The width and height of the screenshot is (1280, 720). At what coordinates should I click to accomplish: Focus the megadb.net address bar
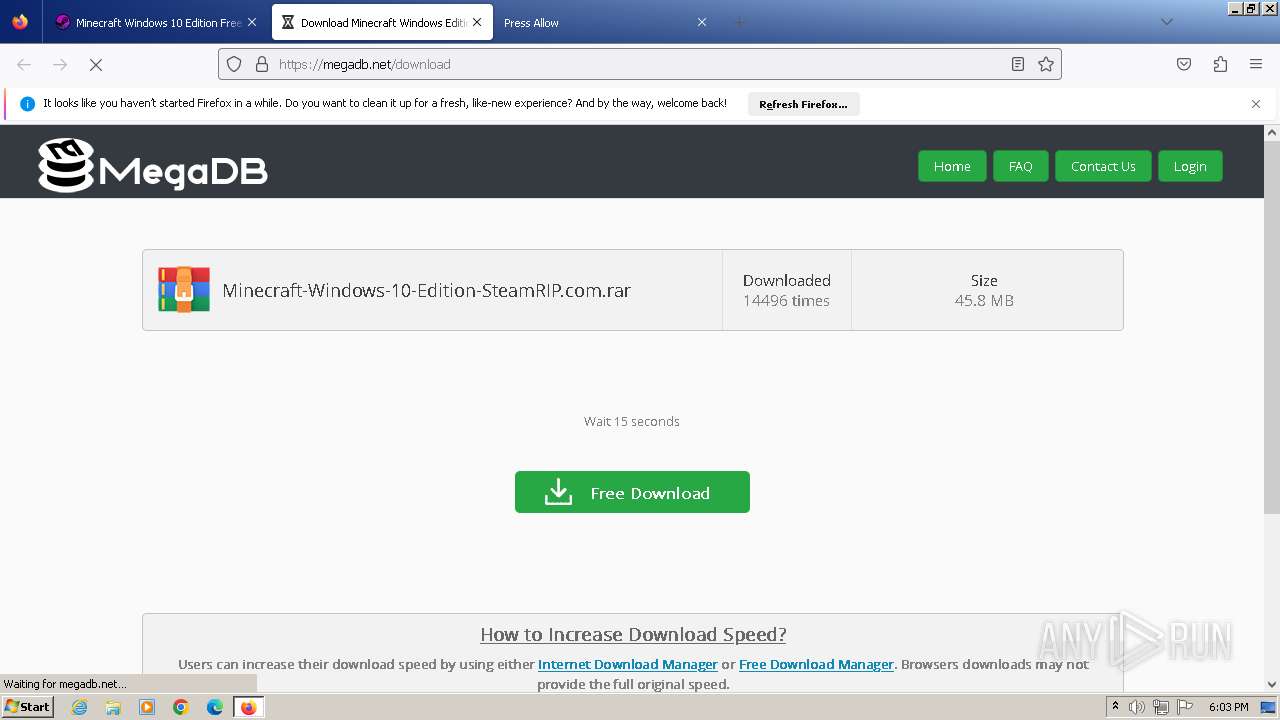[640, 64]
